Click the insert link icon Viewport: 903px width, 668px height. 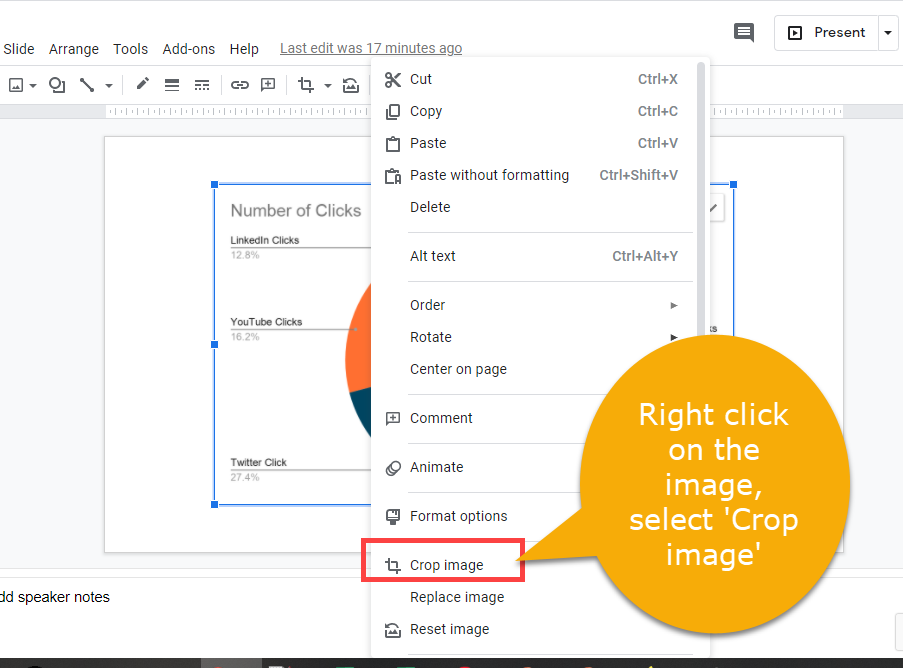[x=240, y=85]
